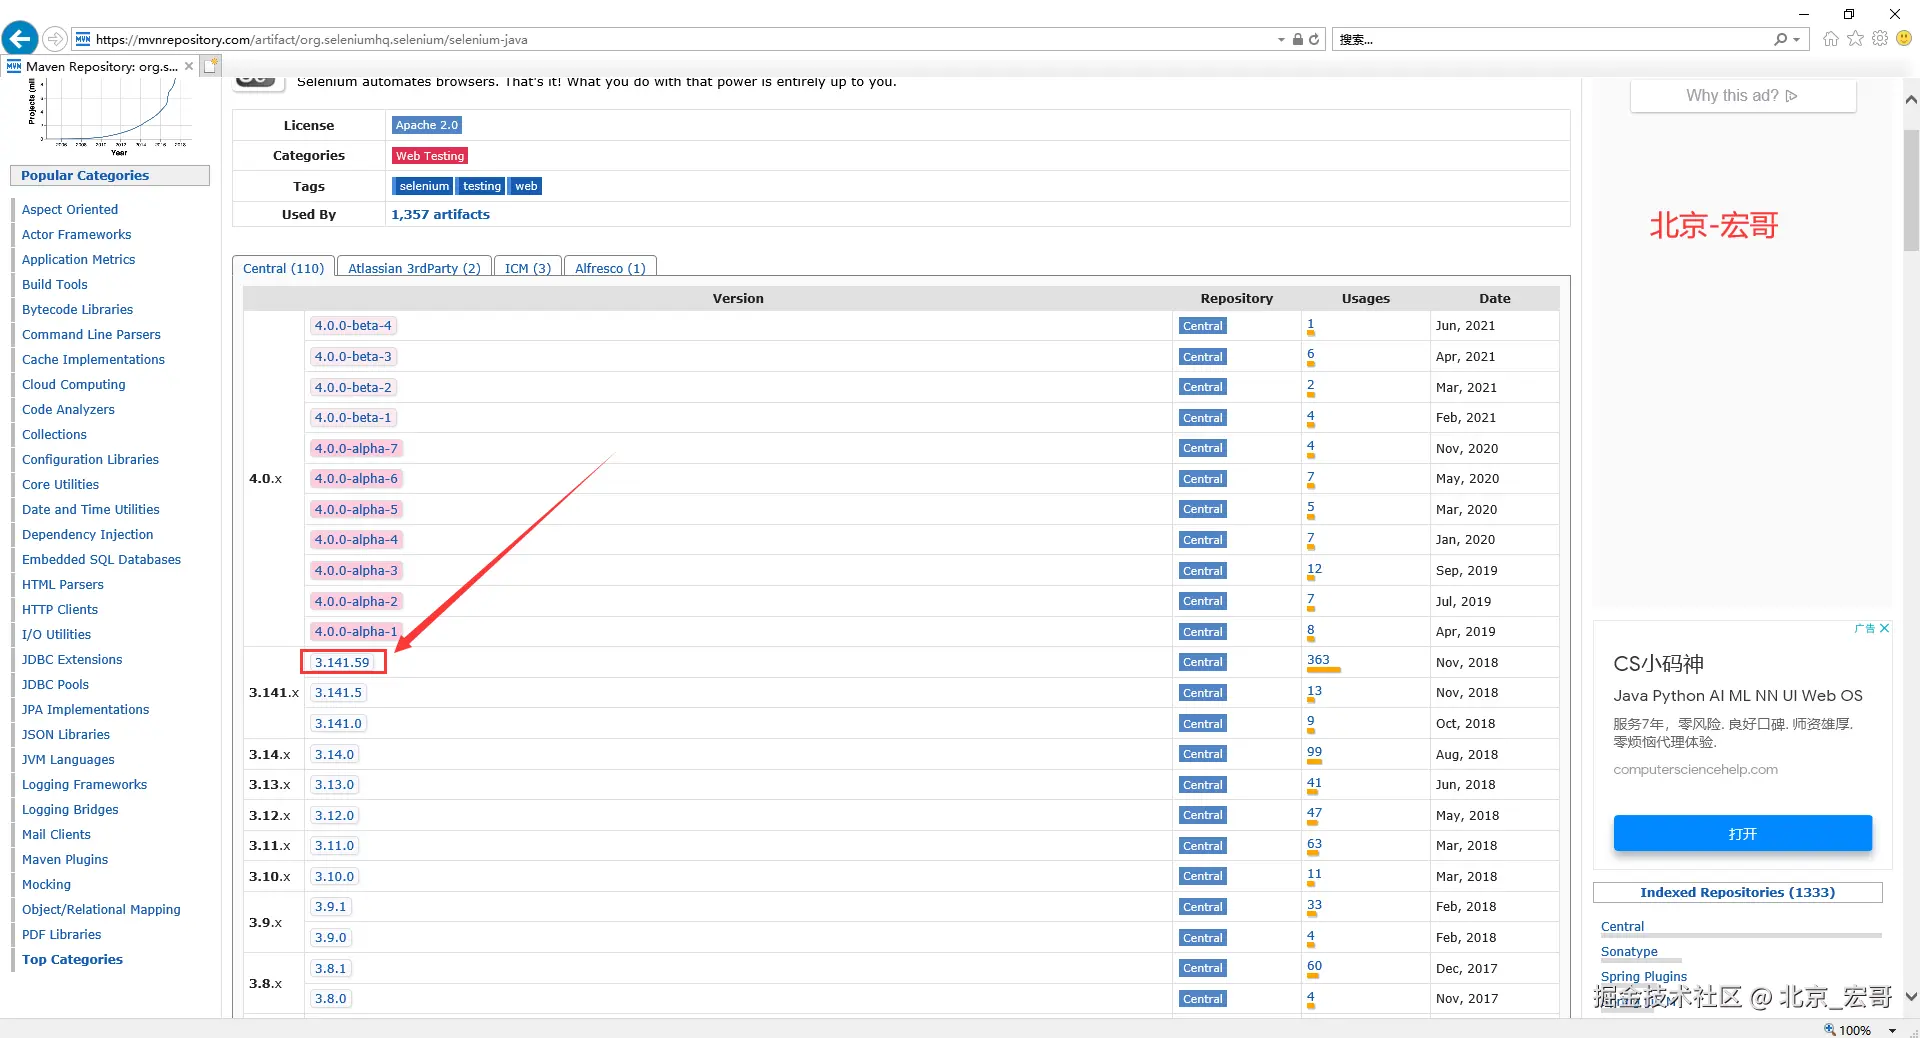This screenshot has width=1920, height=1038.
Task: Click the Why this ad? link
Action: tap(1742, 96)
